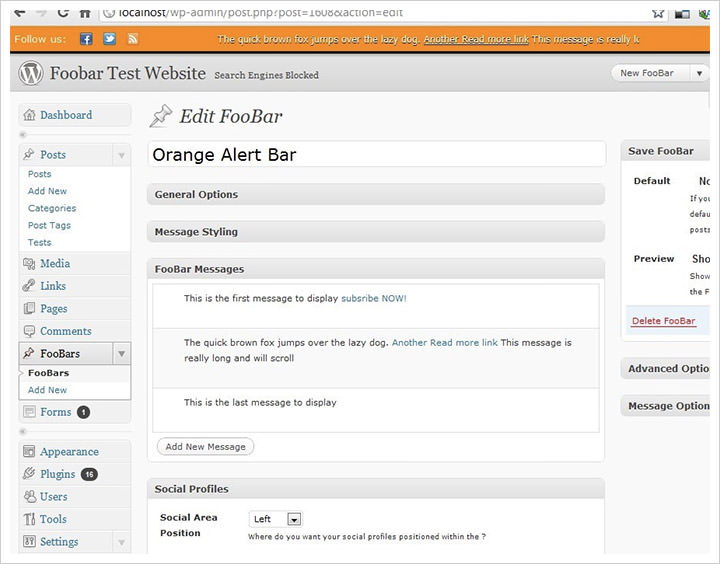Open the Dashboard menu item

[x=66, y=115]
